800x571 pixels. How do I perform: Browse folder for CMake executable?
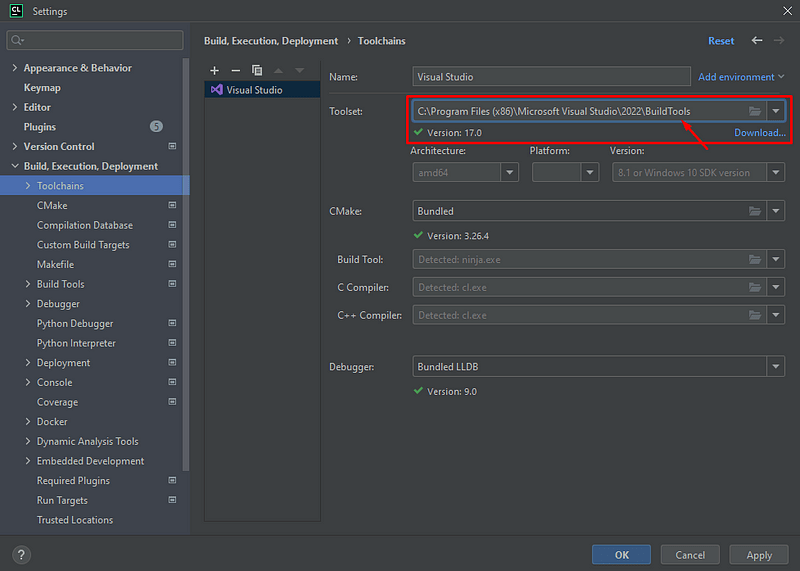tap(755, 211)
